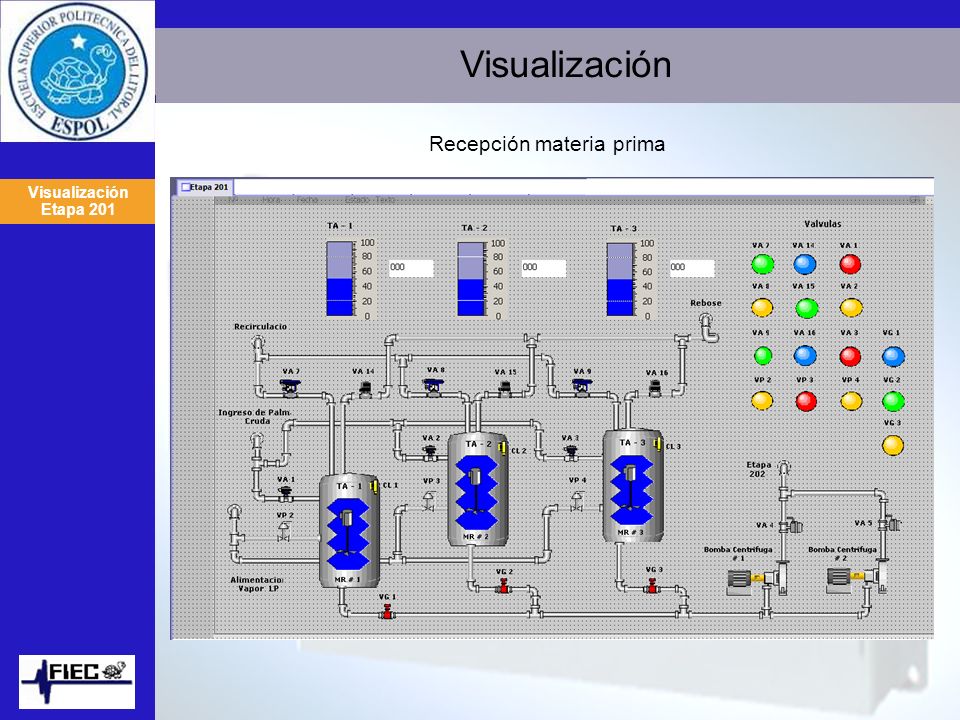Click the MR # 3 mixer in tank TA-3

630,489
